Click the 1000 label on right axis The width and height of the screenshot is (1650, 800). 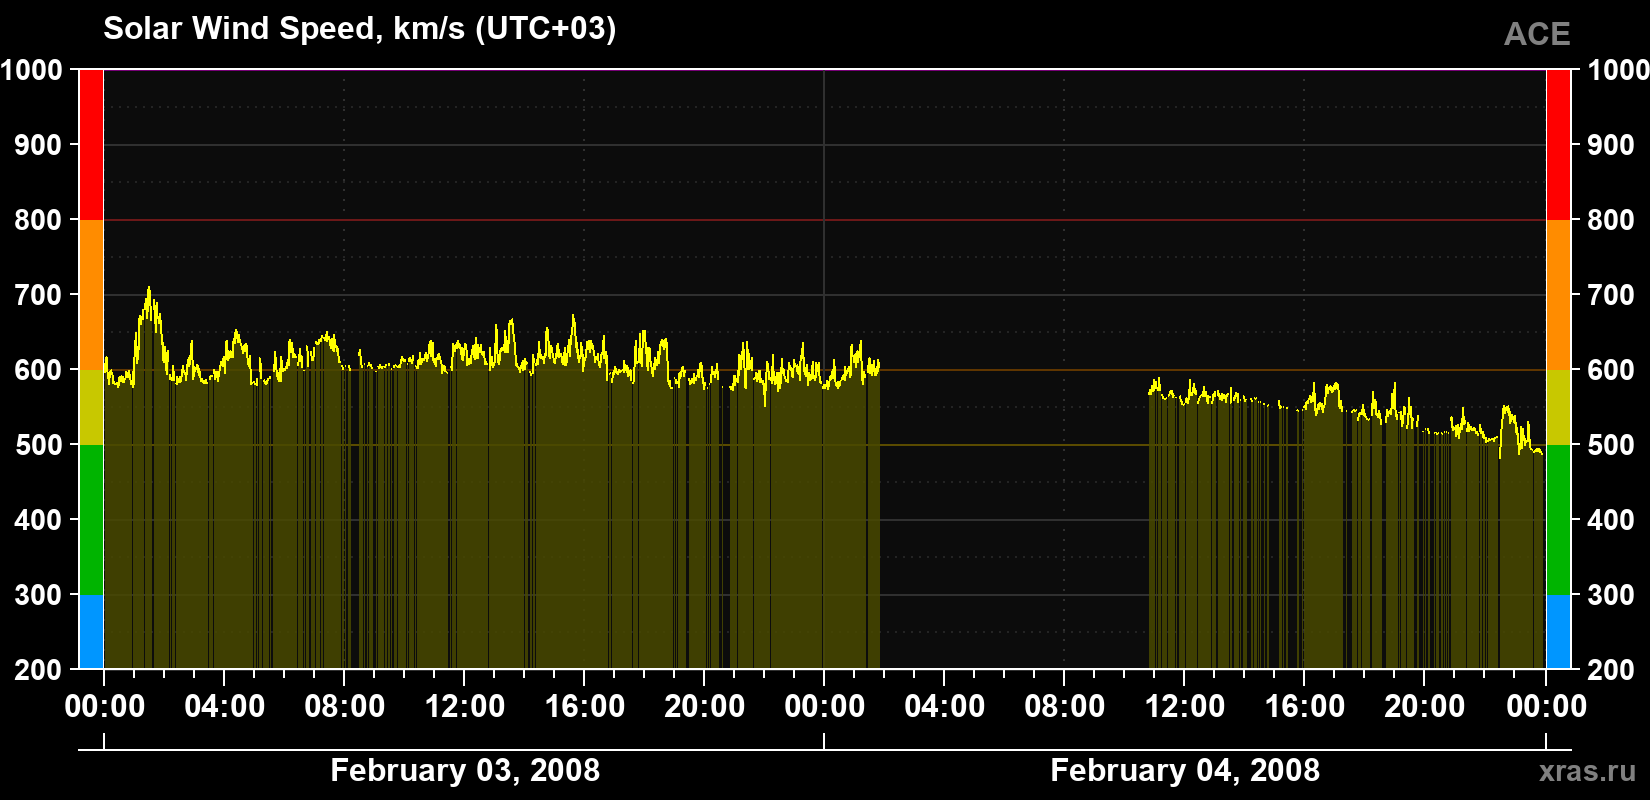[x=1618, y=70]
